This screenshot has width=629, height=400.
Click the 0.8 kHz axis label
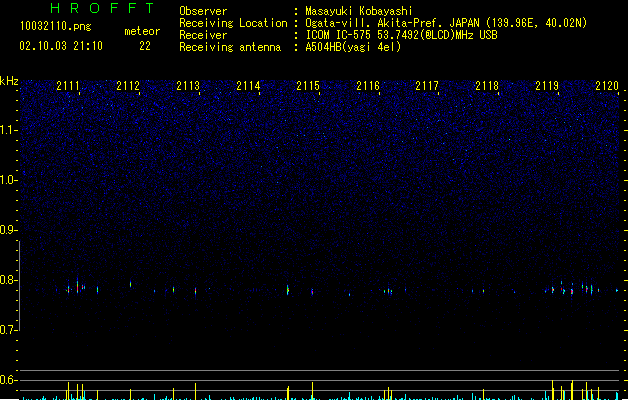[x=9, y=280]
